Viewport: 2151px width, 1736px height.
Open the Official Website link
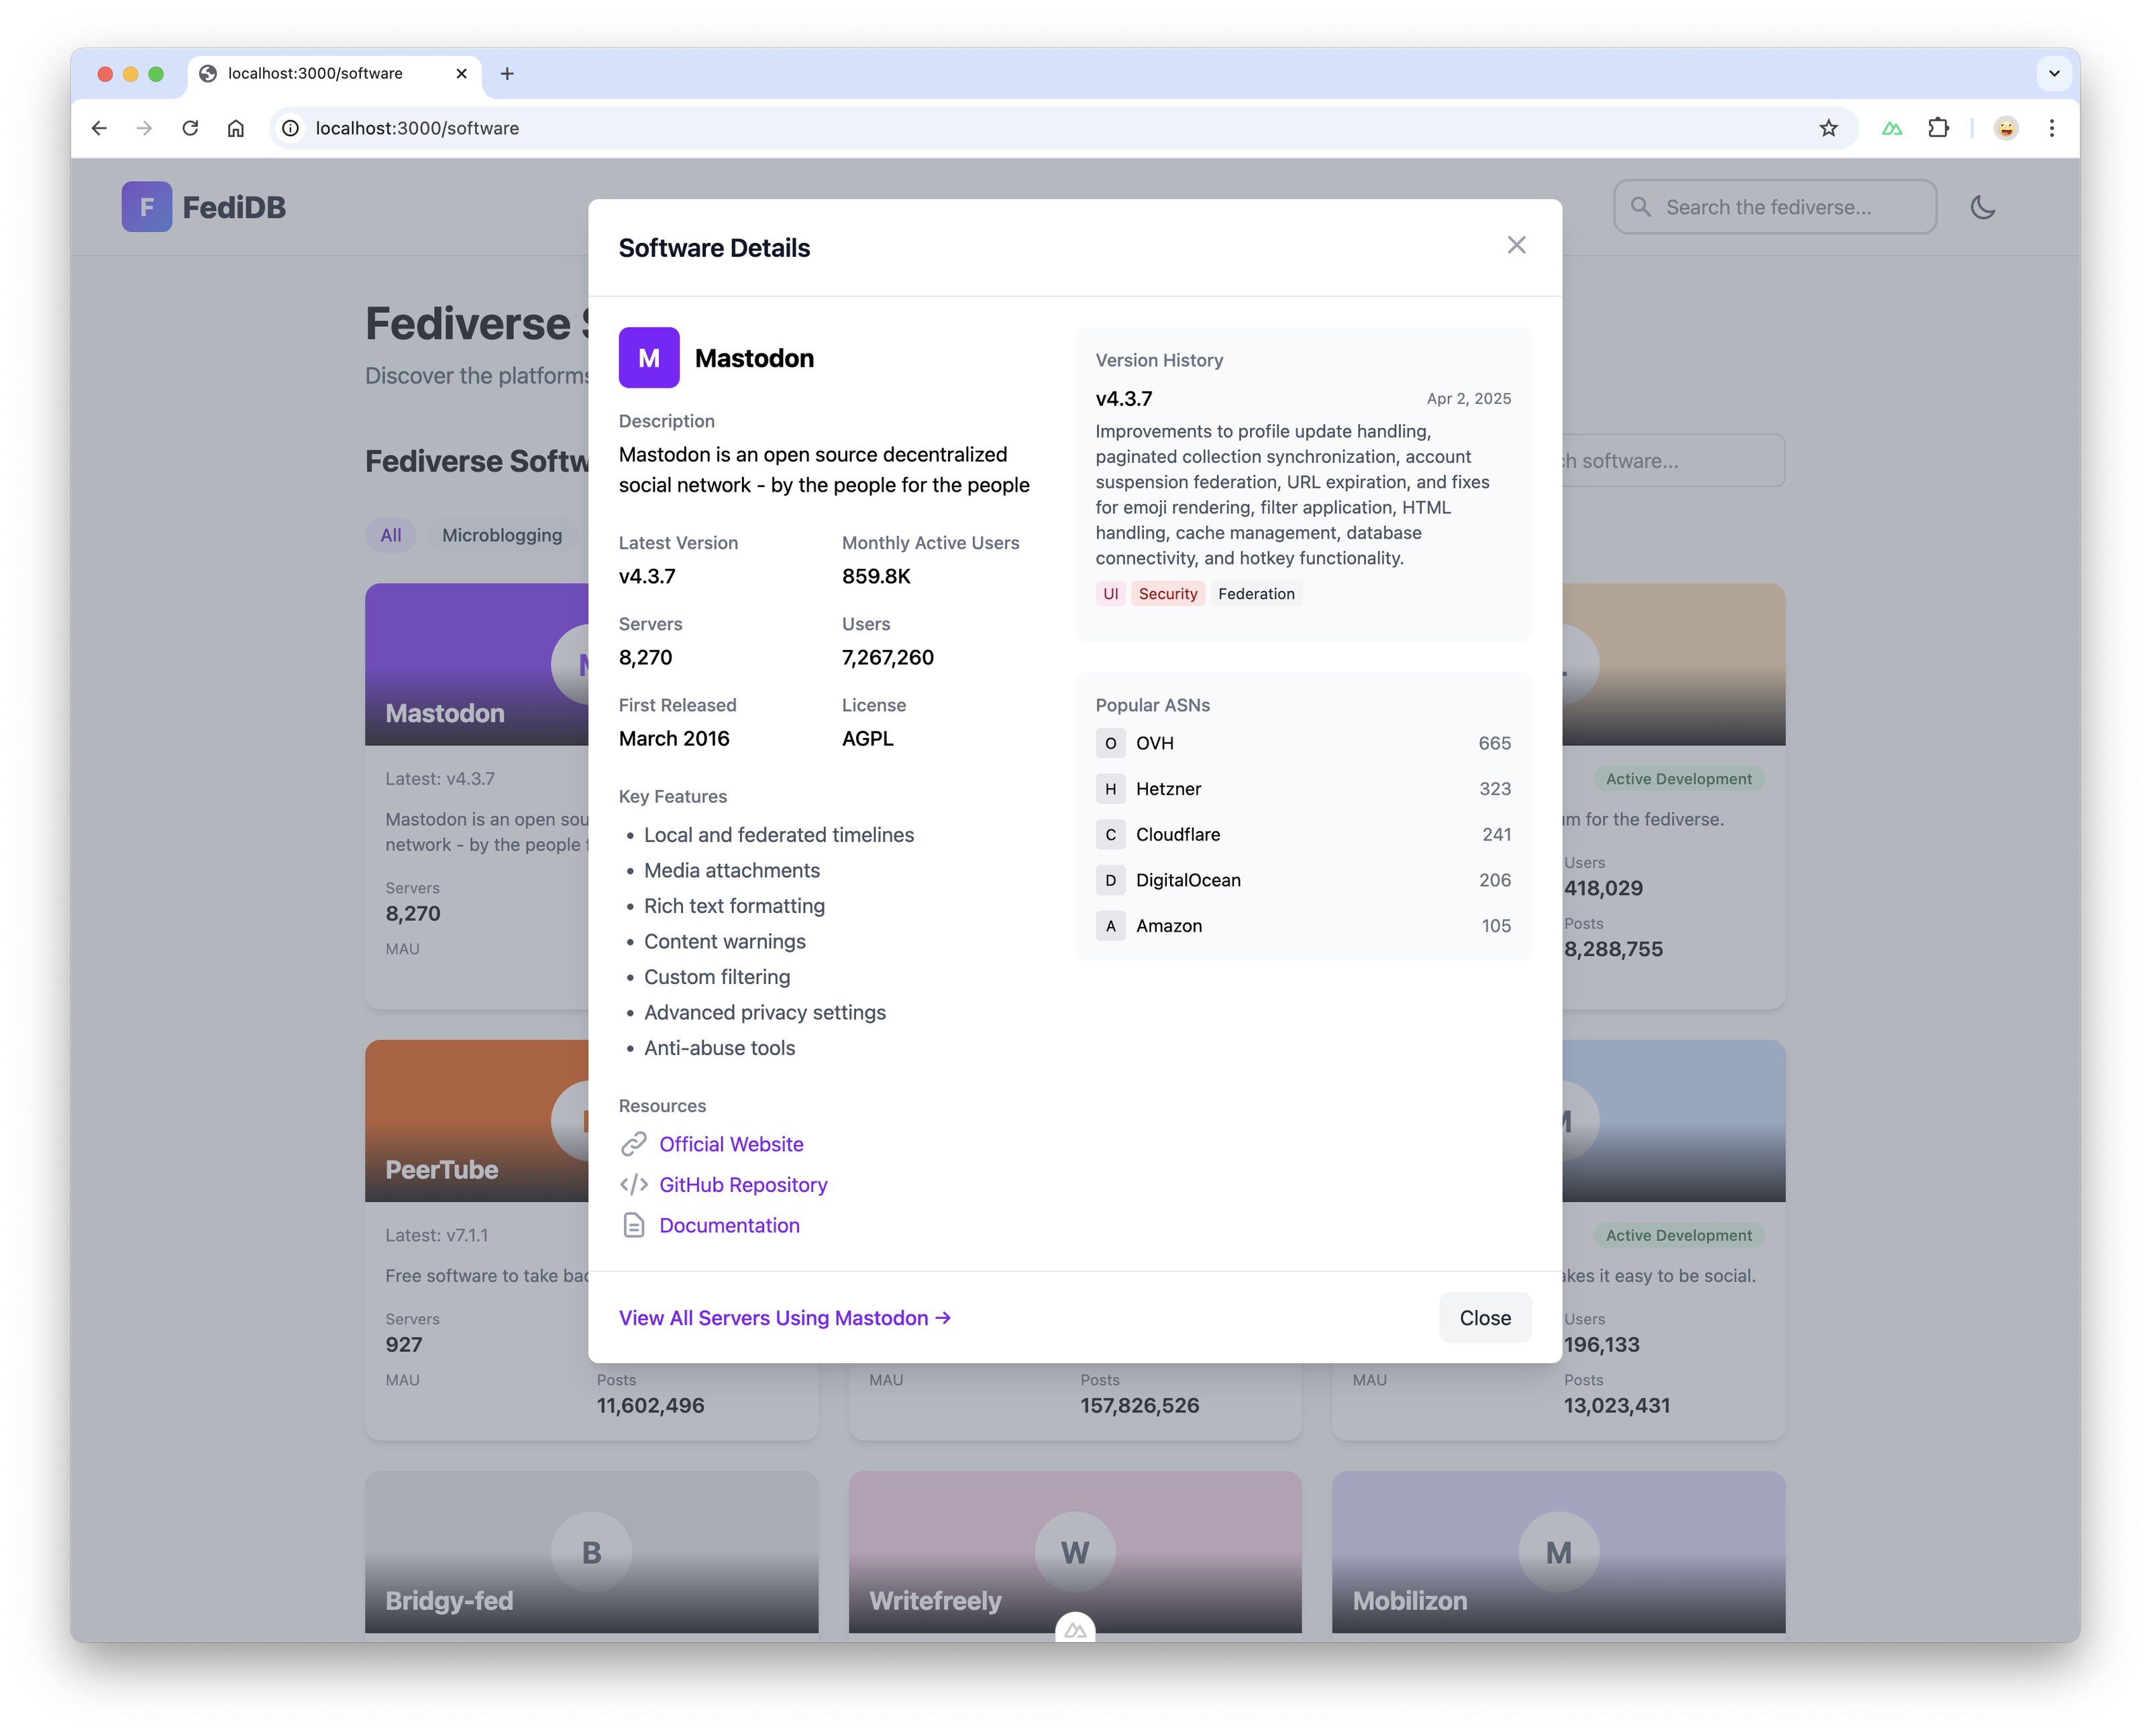coord(731,1143)
